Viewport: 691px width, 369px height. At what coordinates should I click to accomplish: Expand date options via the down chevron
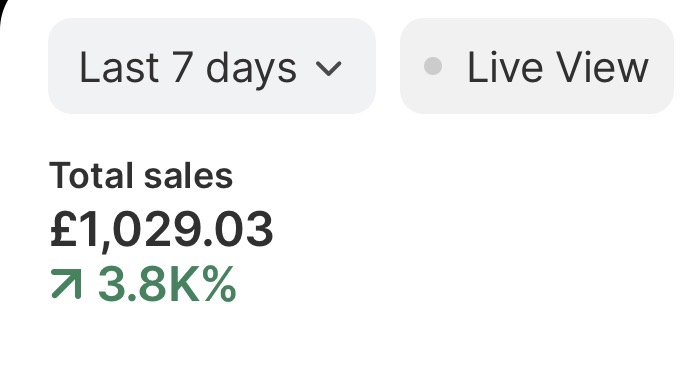click(329, 69)
